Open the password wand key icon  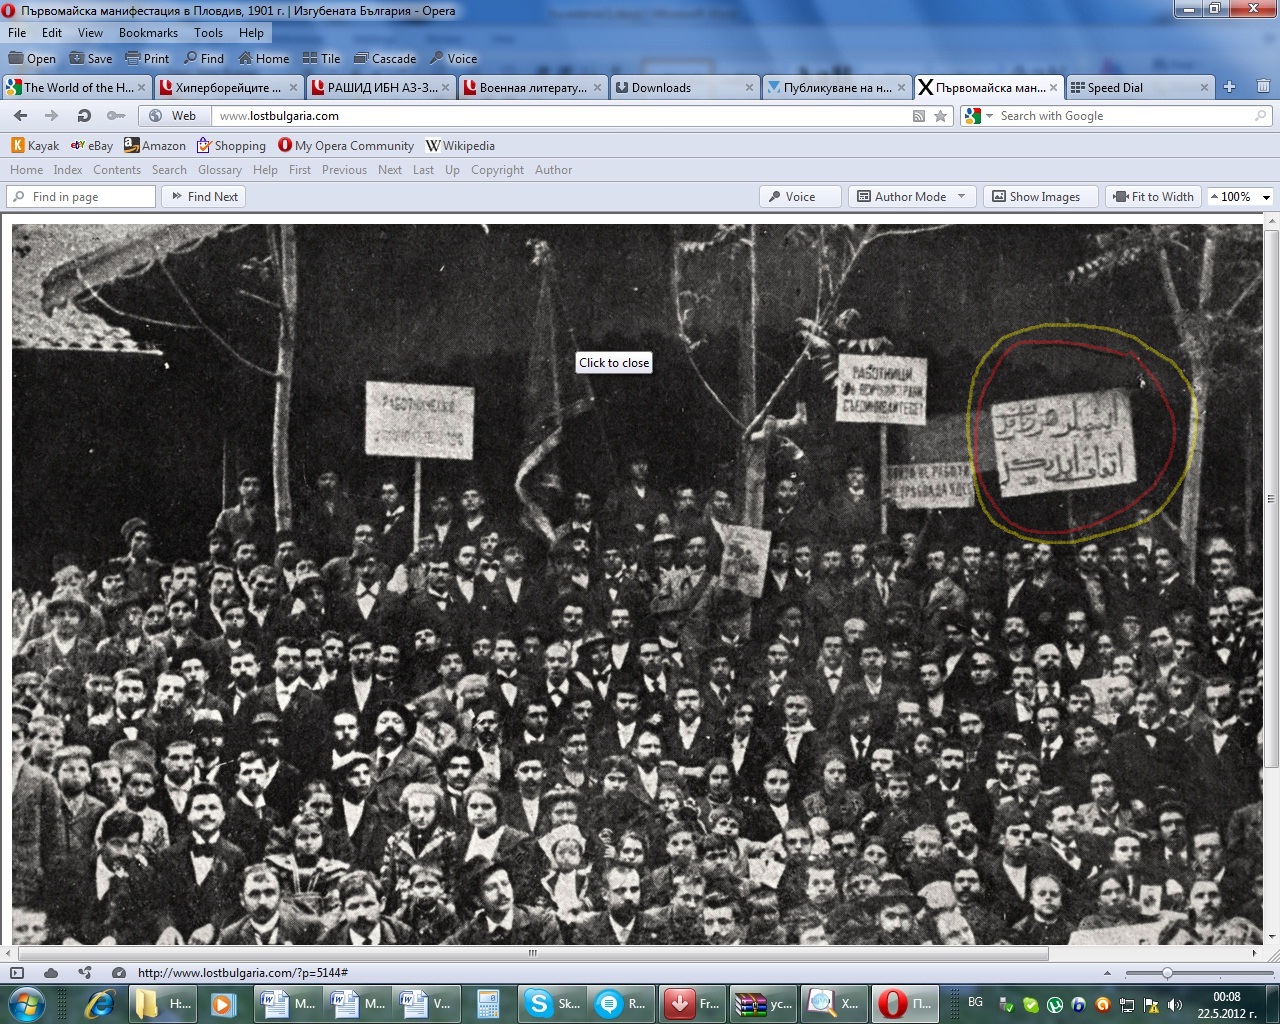tap(116, 116)
